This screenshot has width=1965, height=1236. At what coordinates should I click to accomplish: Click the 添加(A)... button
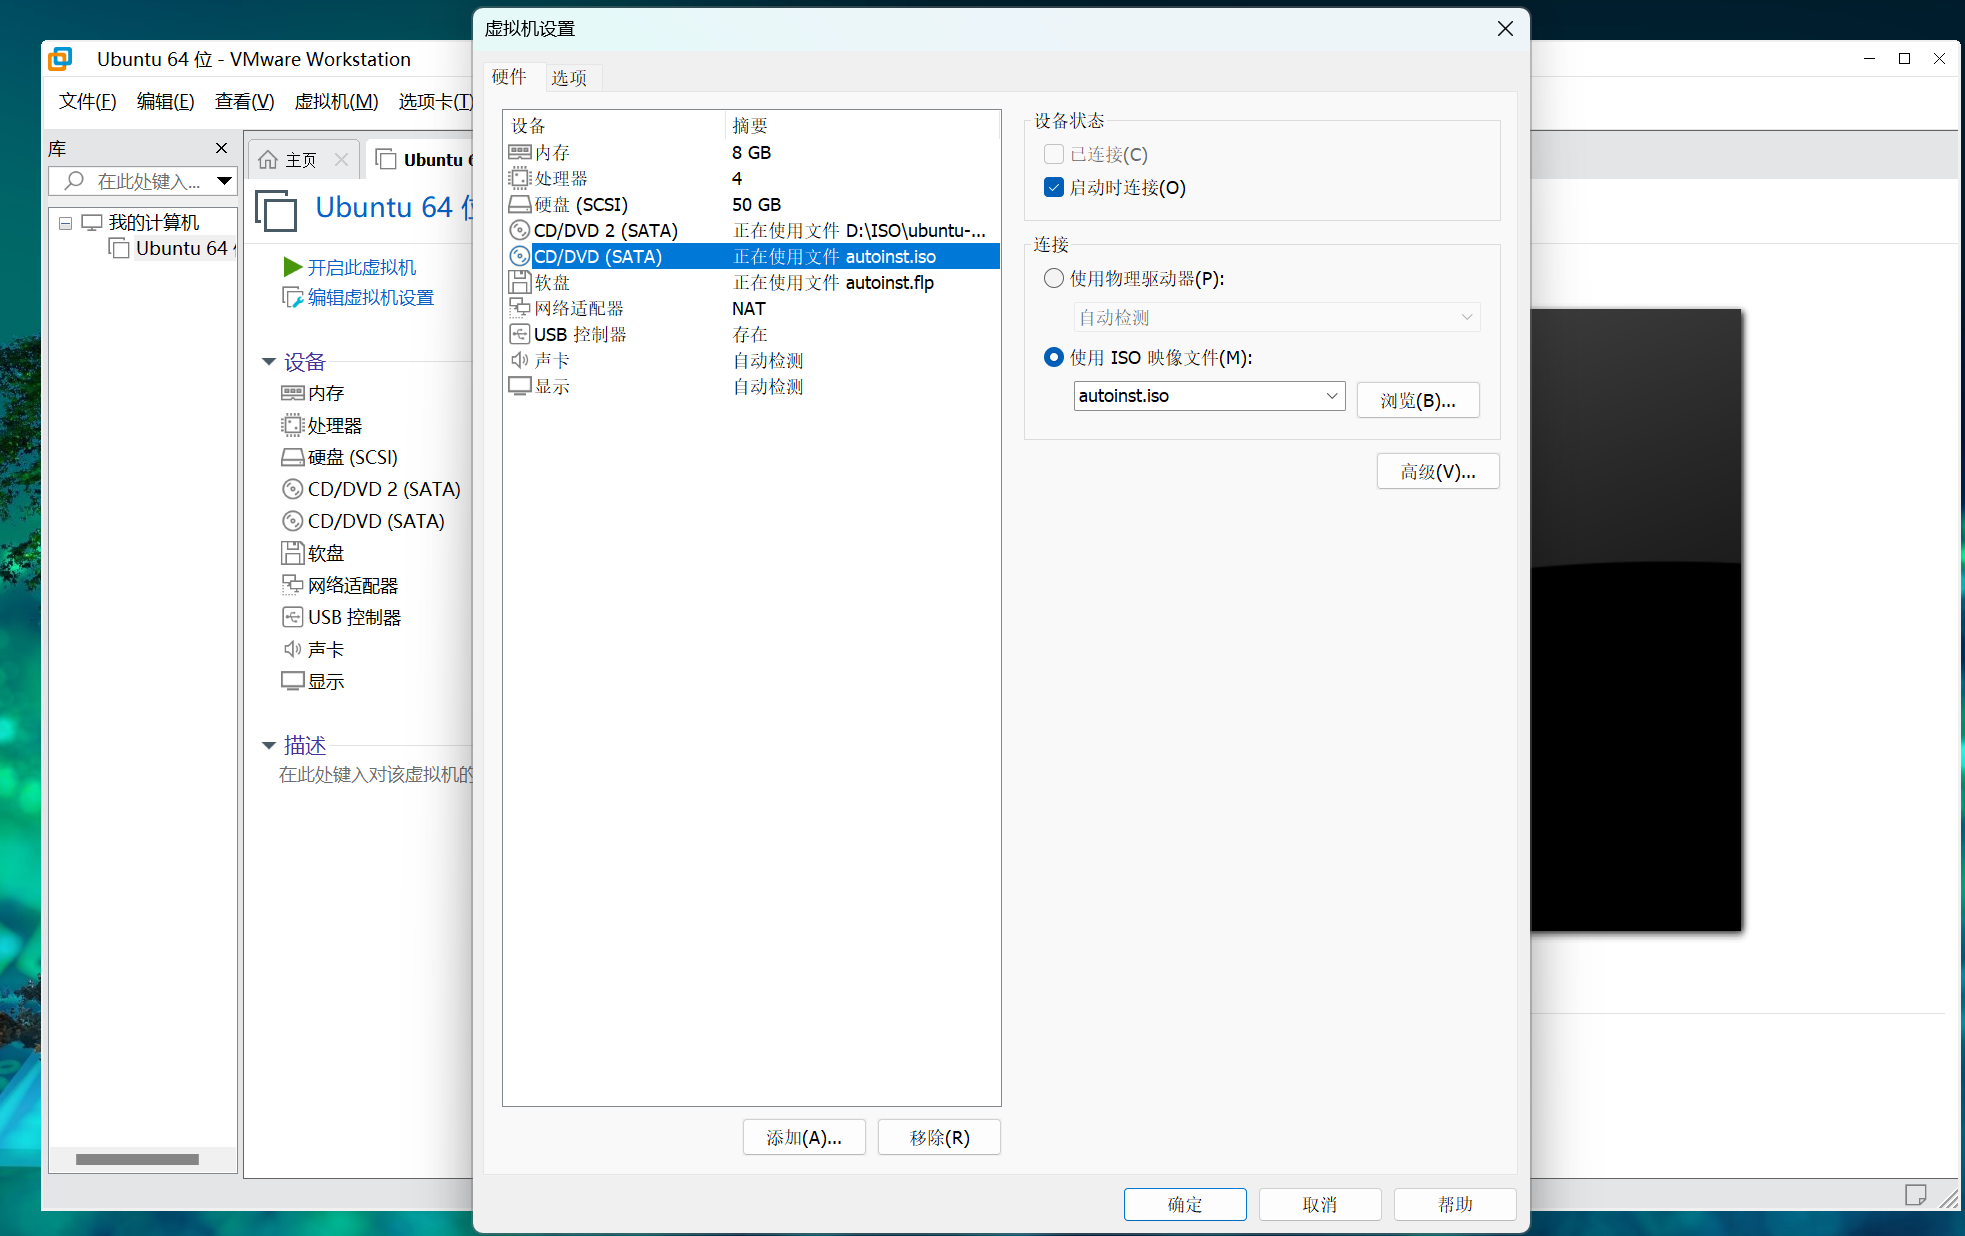click(x=804, y=1137)
